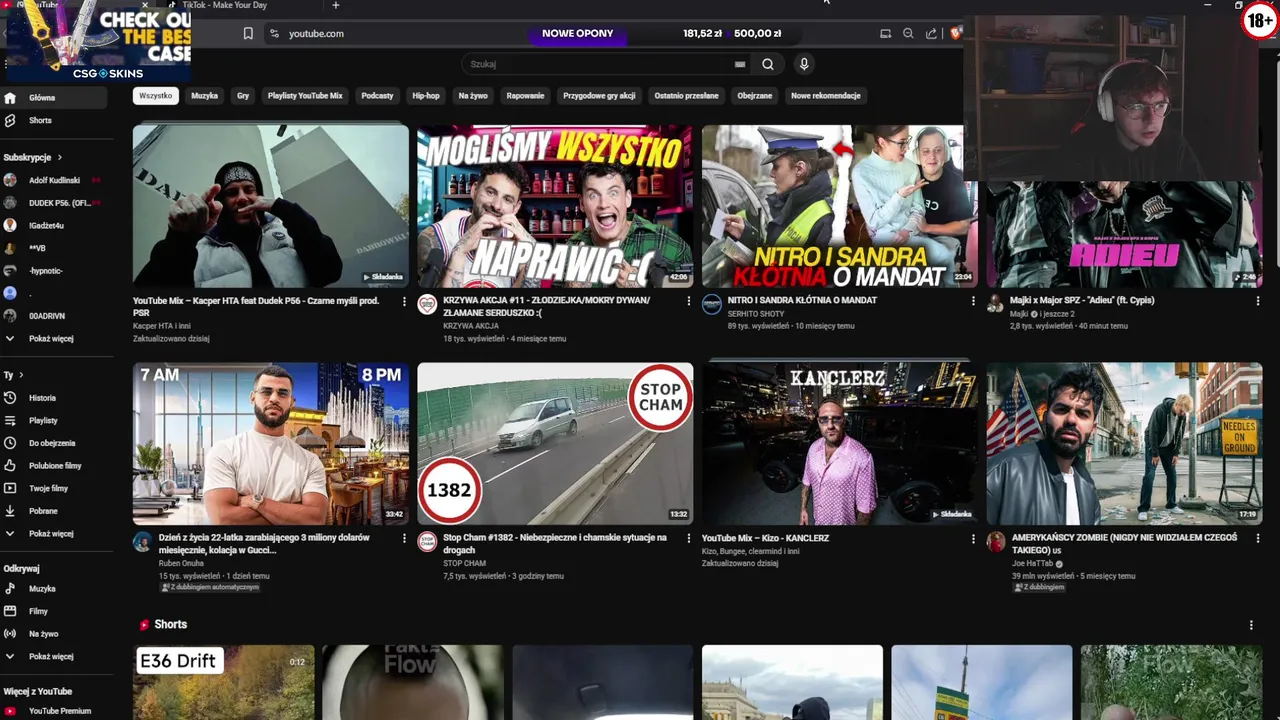Open three-dot menu for Stop Cham #1382
This screenshot has width=1280, height=720.
tap(688, 538)
